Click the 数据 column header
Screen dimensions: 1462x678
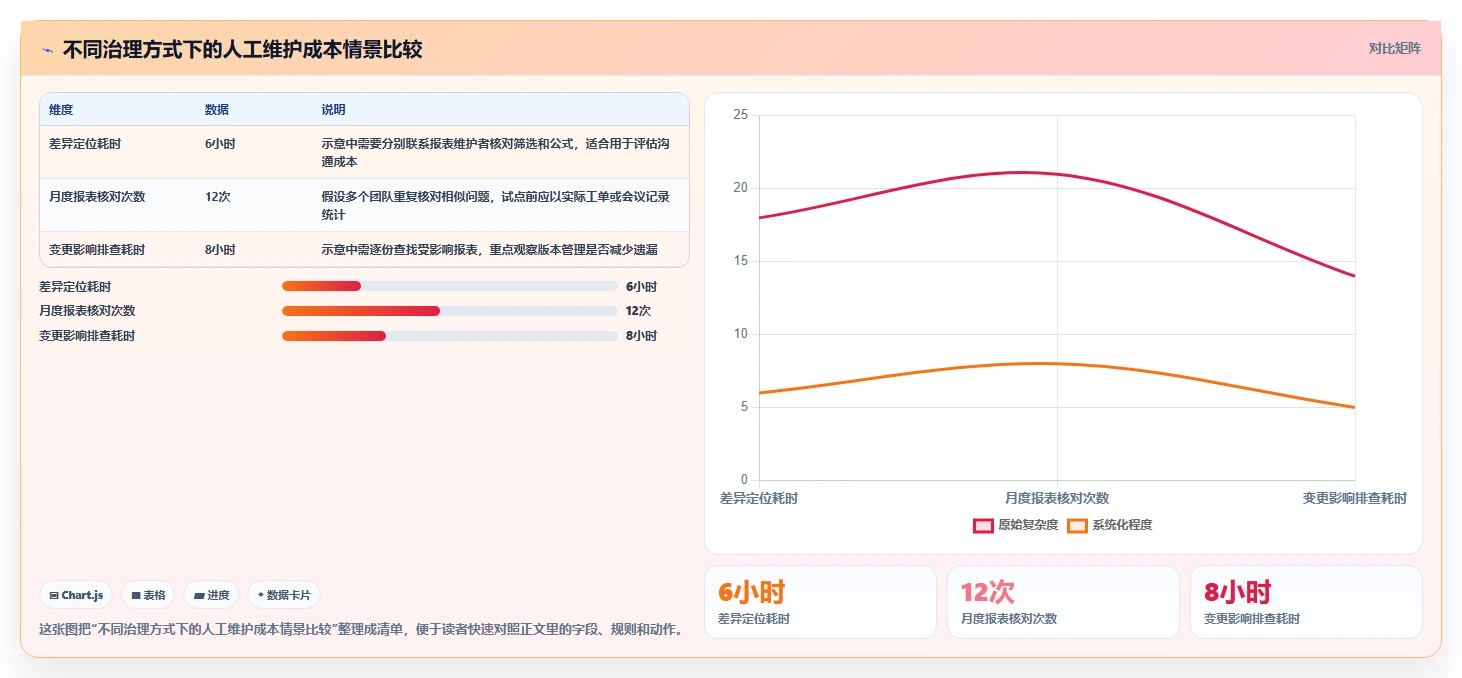point(217,110)
